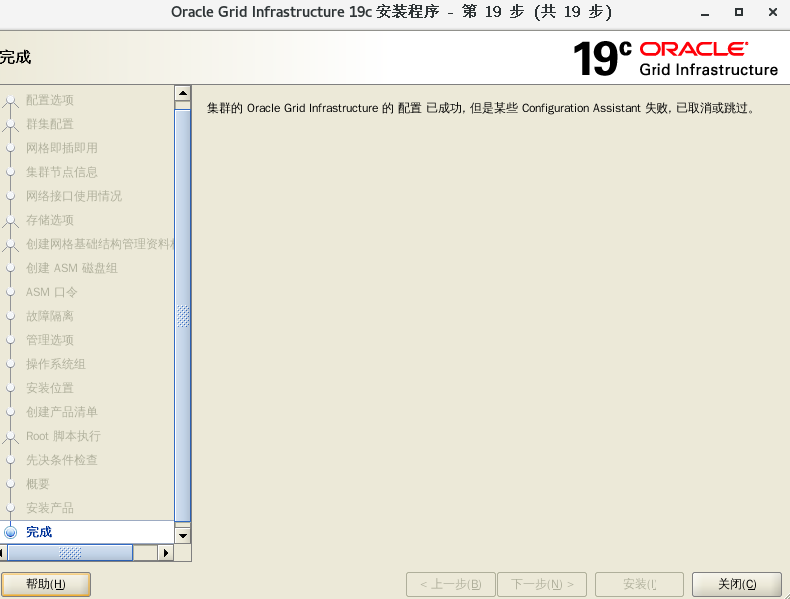Select the 创建产品清单 step
Image resolution: width=790 pixels, height=599 pixels.
pyautogui.click(x=62, y=412)
